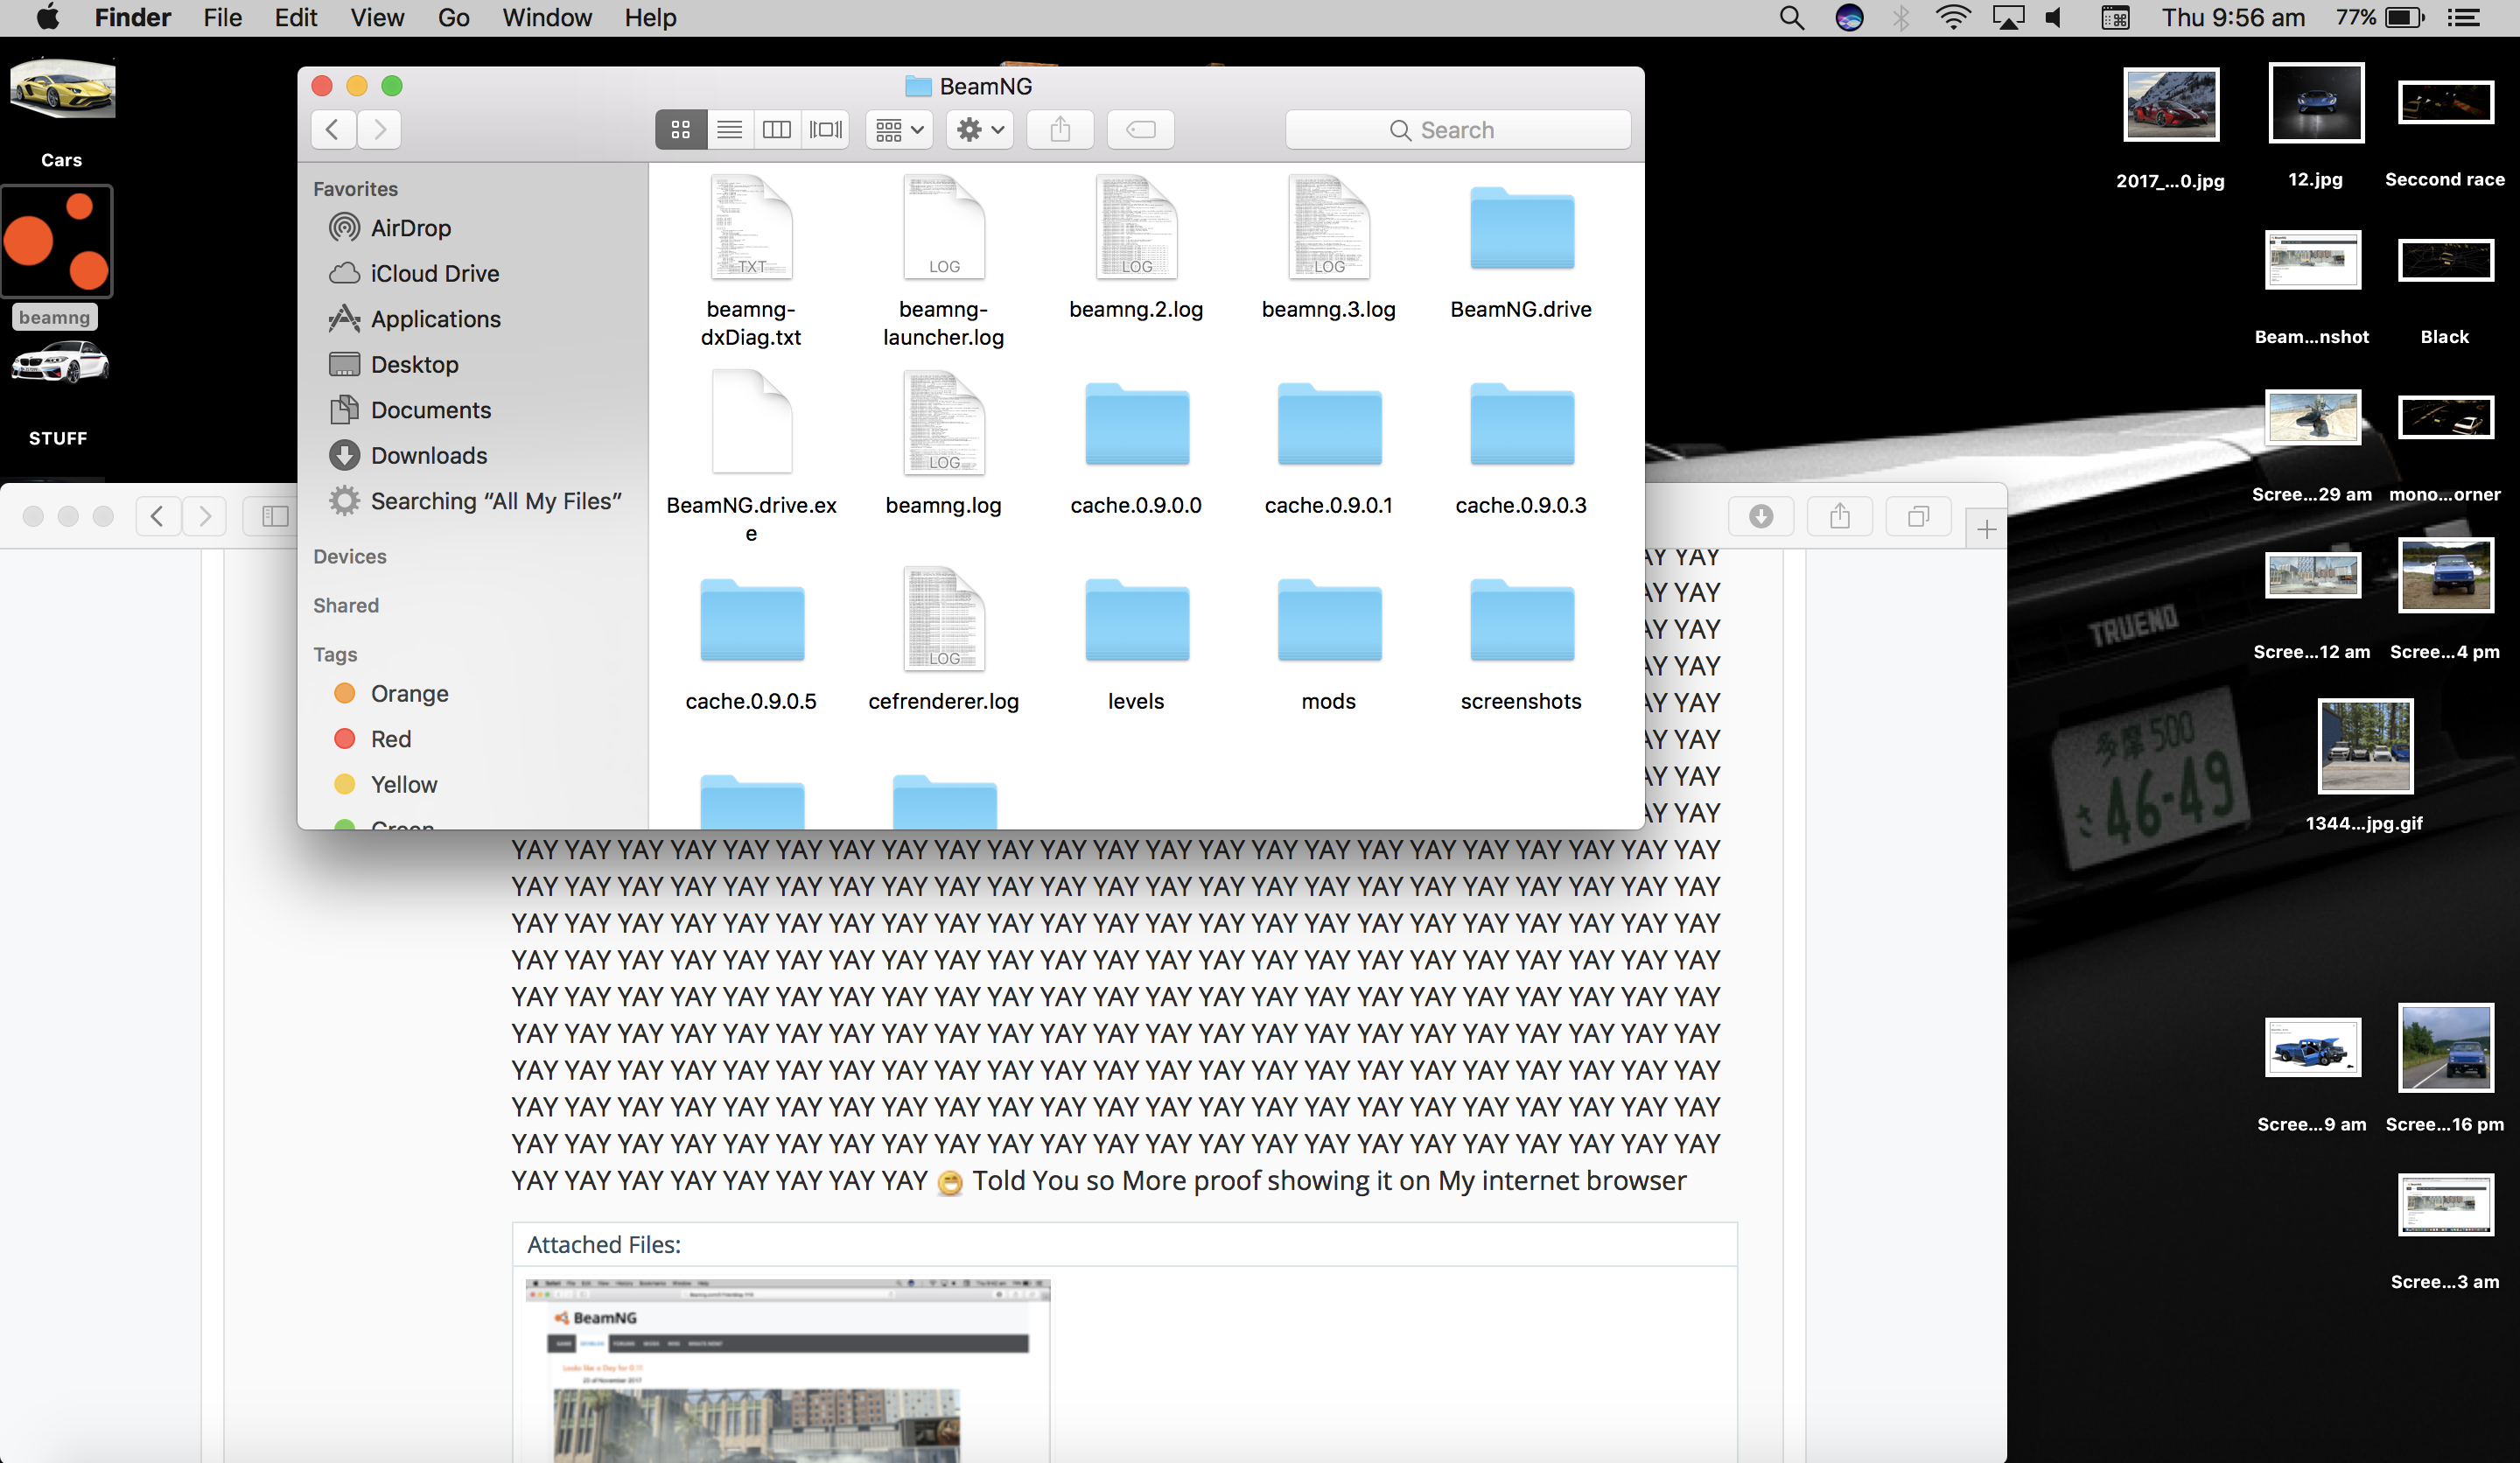
Task: Click the Finder Search field
Action: point(1457,130)
